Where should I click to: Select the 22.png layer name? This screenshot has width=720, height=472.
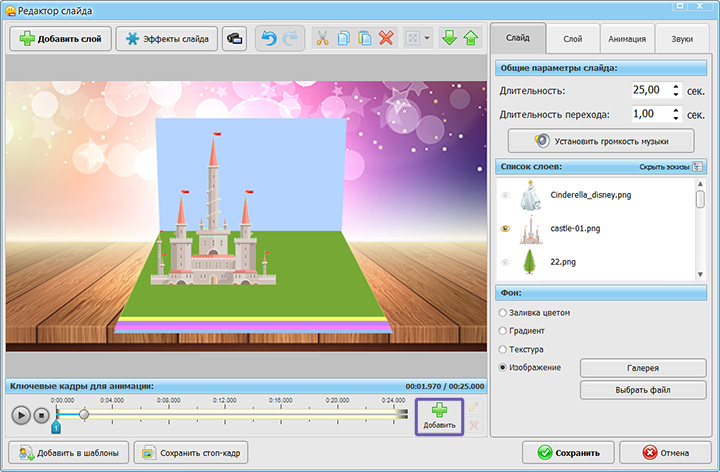563,262
